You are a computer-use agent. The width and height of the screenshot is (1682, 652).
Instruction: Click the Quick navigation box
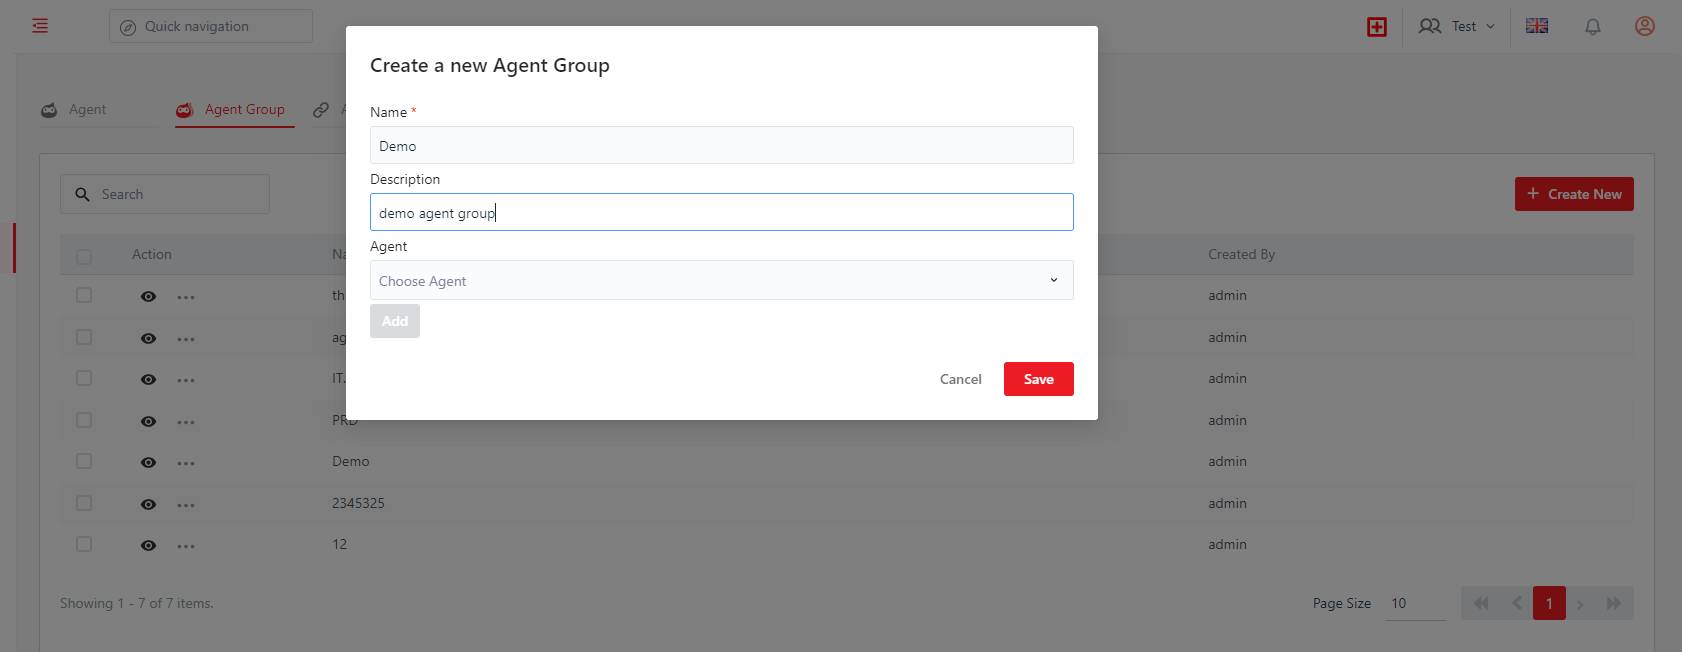pos(211,26)
